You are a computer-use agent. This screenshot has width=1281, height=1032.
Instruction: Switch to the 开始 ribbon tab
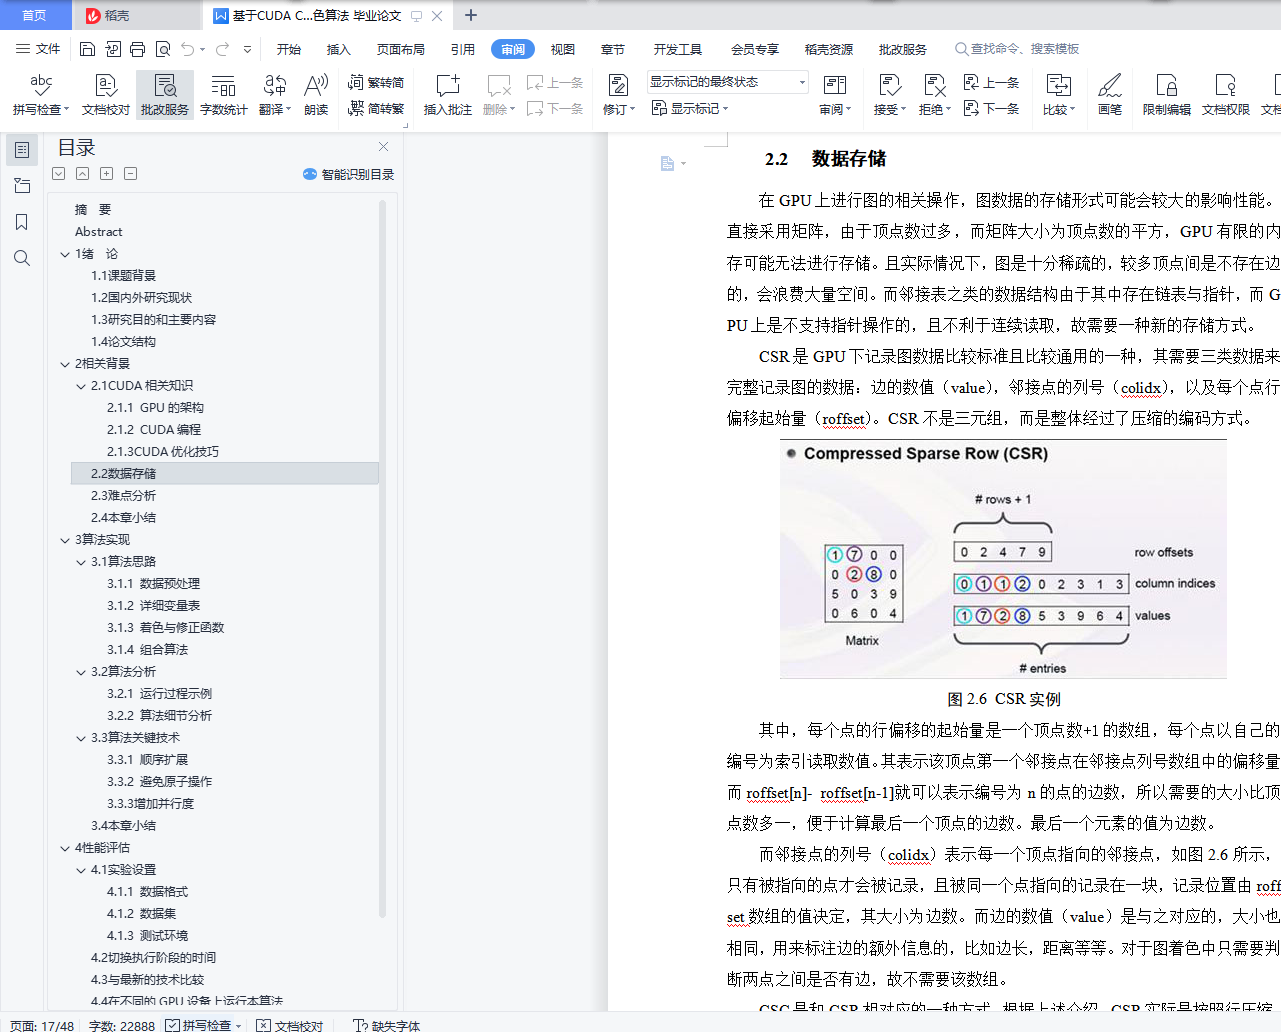point(289,49)
